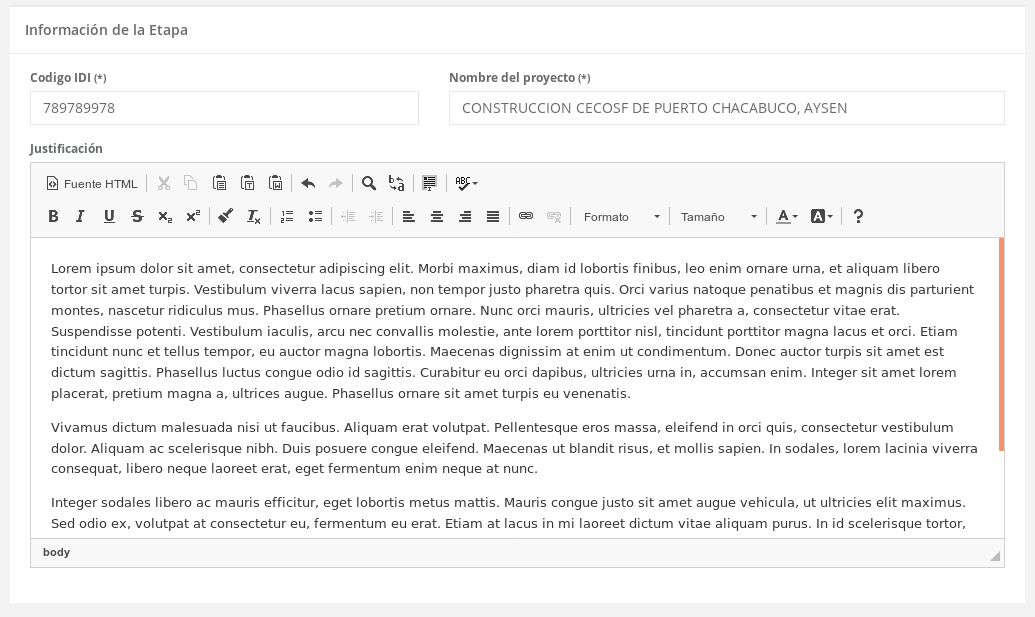Click the copy formatting paintbrush icon

226,216
